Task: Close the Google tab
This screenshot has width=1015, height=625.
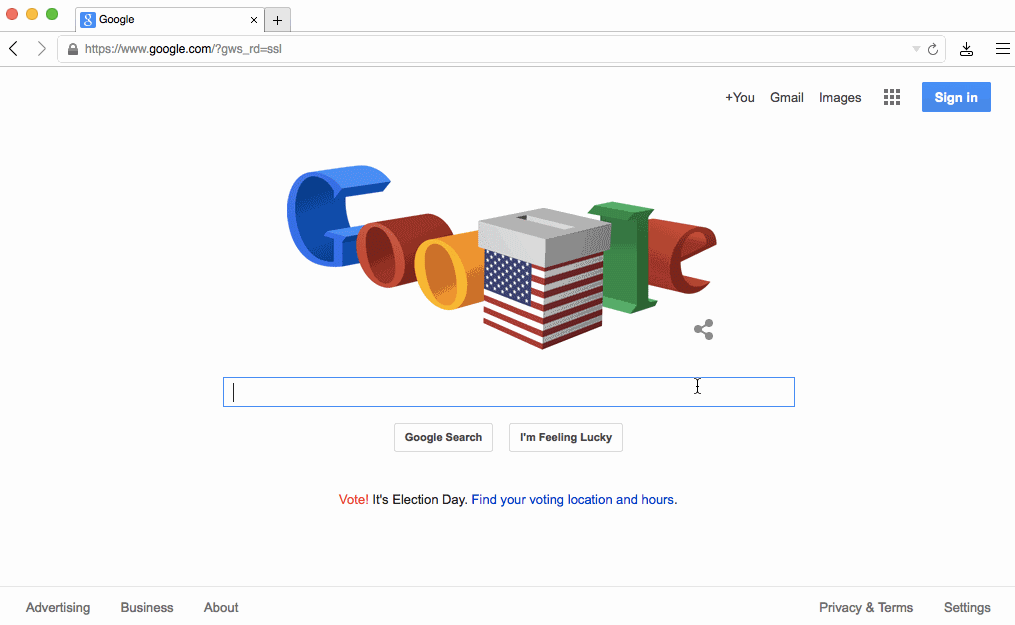Action: pyautogui.click(x=254, y=19)
